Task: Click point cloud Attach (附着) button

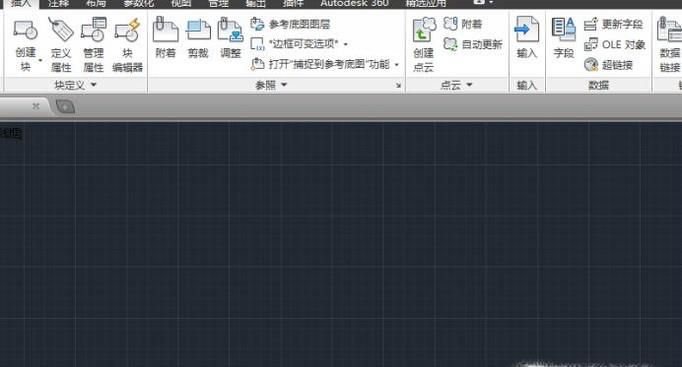Action: click(463, 23)
